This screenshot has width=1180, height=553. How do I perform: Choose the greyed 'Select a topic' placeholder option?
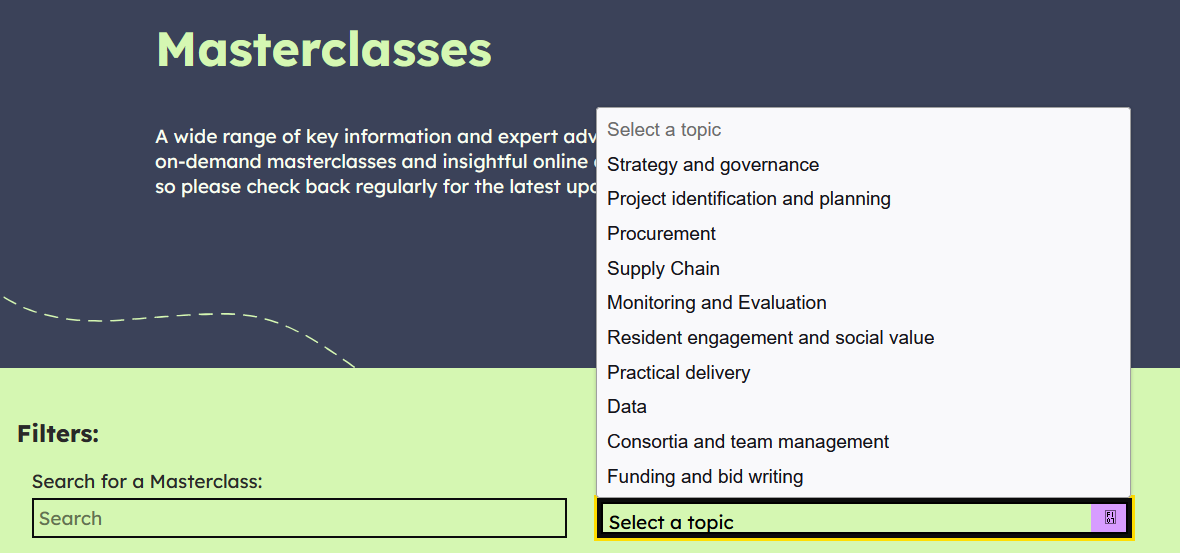(664, 130)
